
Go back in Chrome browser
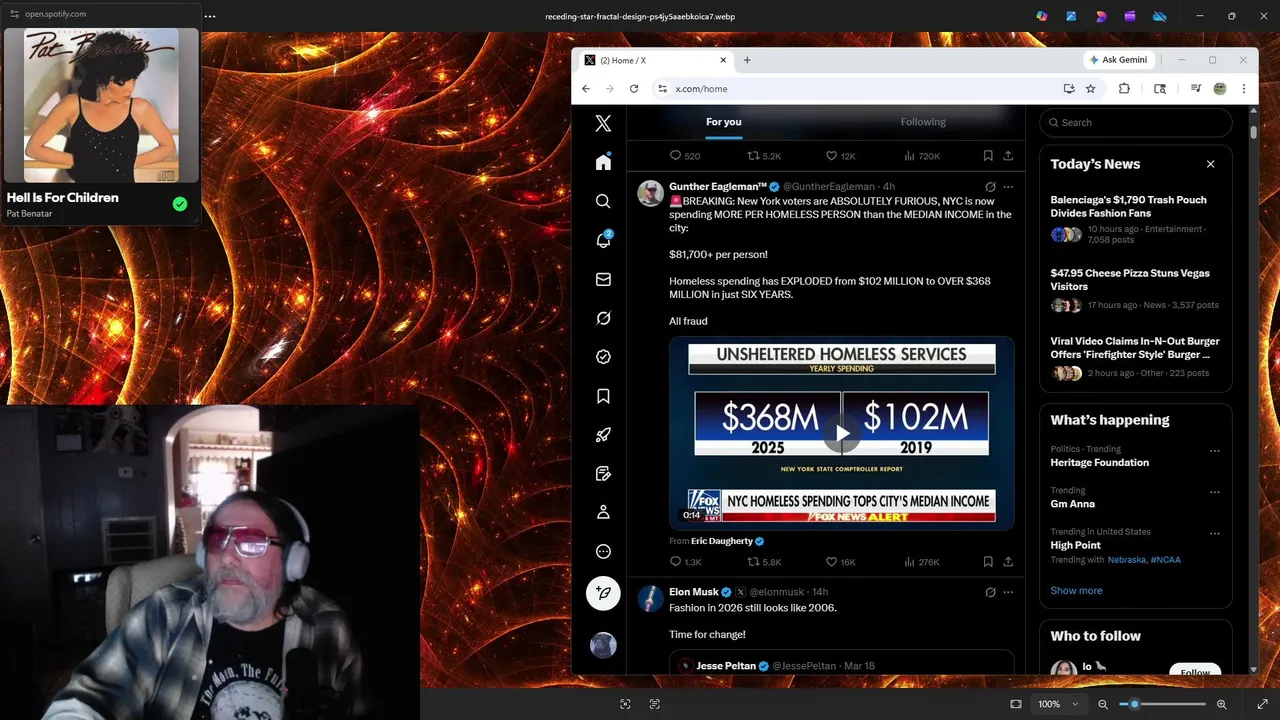pos(586,89)
